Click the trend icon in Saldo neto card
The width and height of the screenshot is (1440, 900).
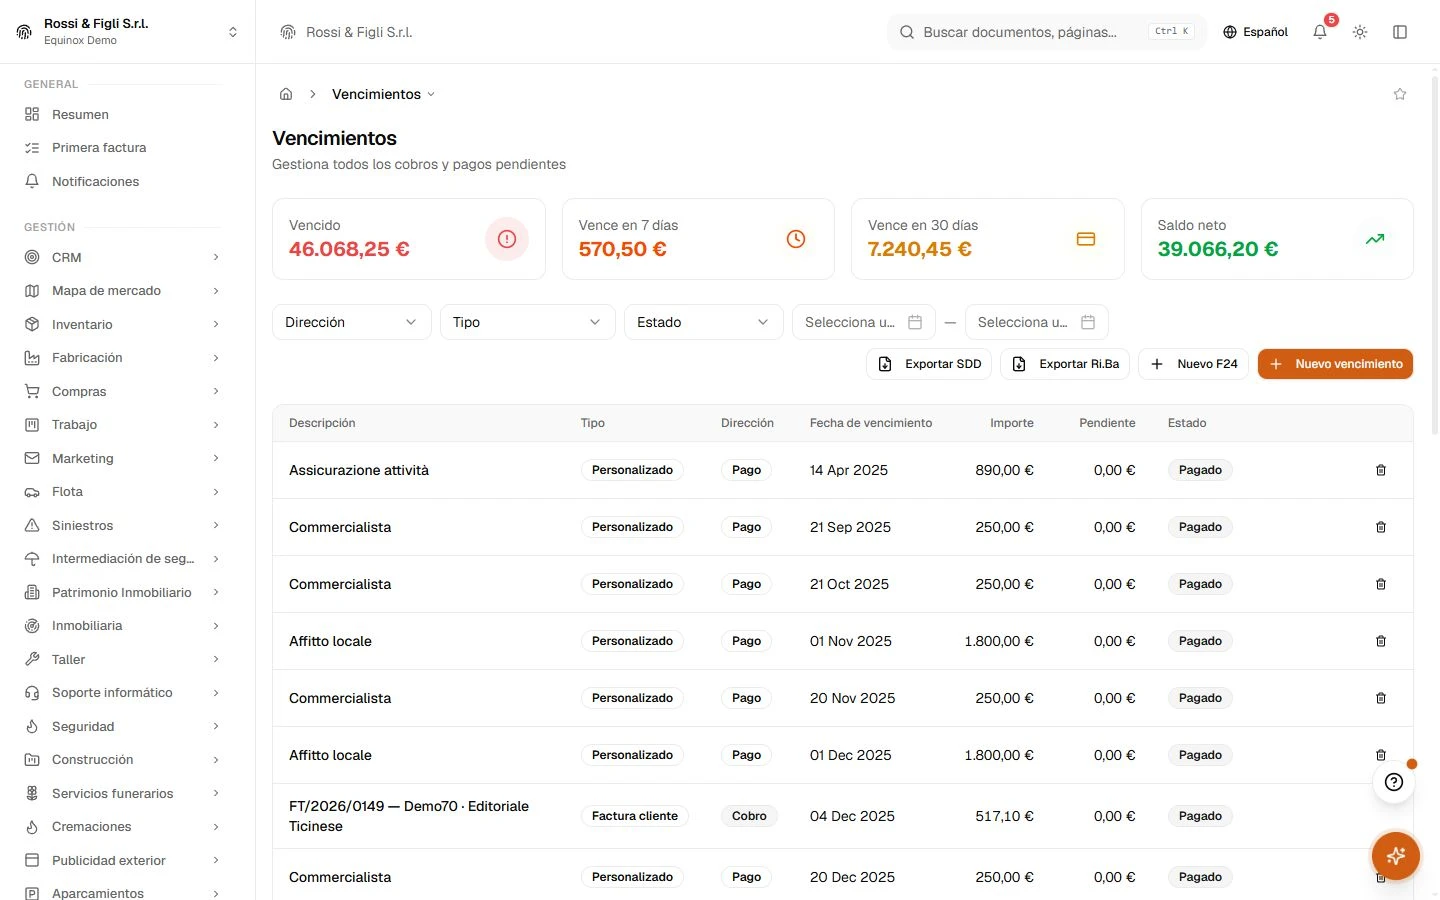click(x=1375, y=239)
